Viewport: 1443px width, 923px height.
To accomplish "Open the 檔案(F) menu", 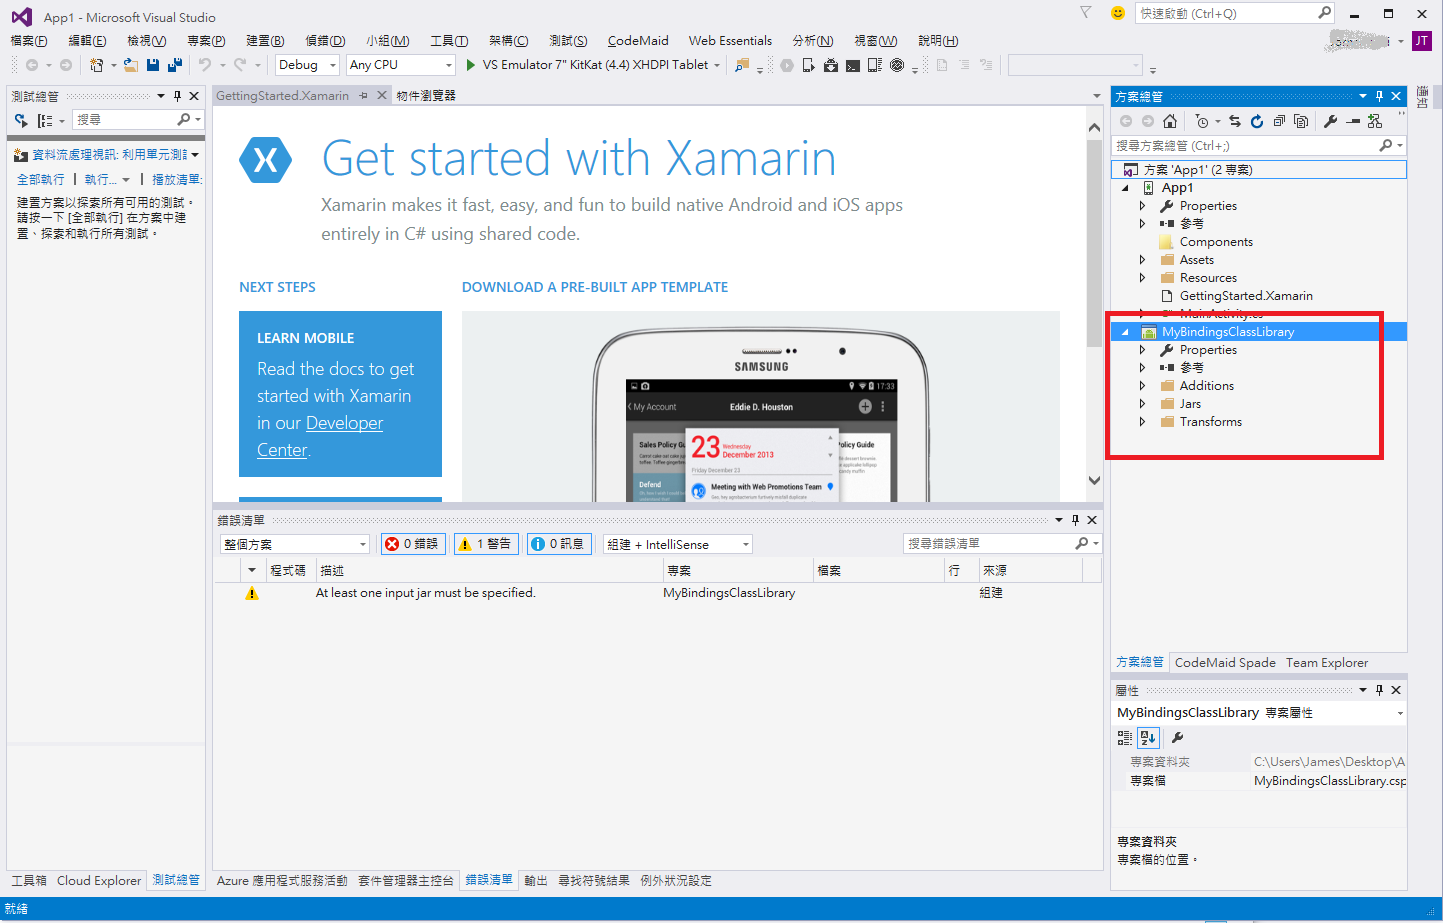I will click(x=28, y=40).
